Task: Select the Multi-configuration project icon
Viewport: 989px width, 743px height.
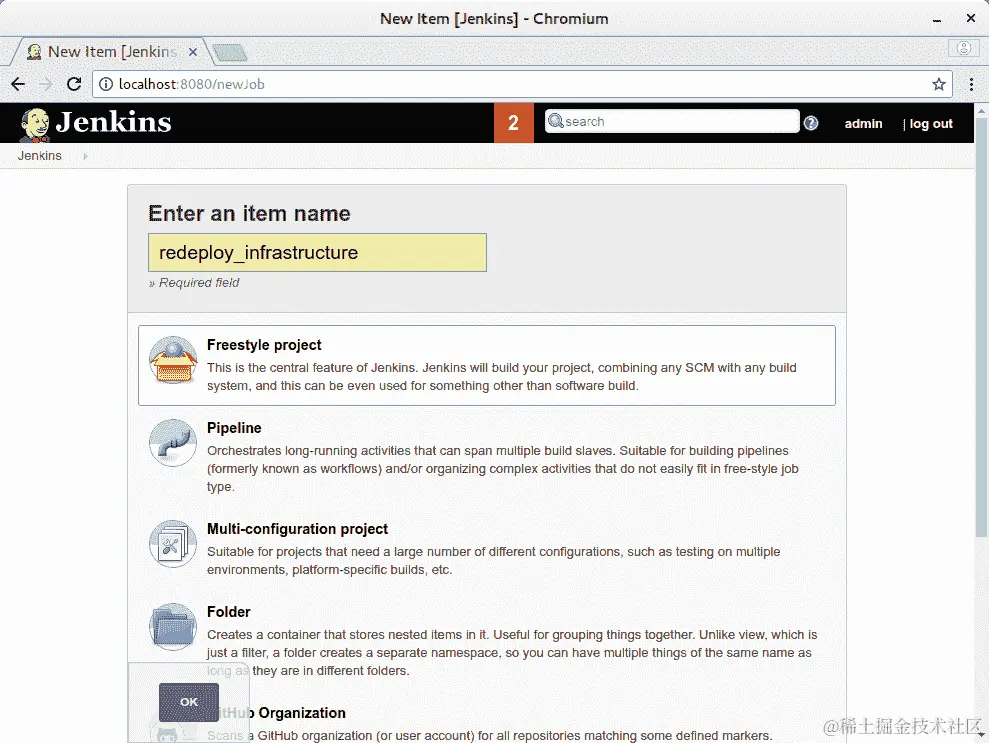Action: [x=173, y=544]
